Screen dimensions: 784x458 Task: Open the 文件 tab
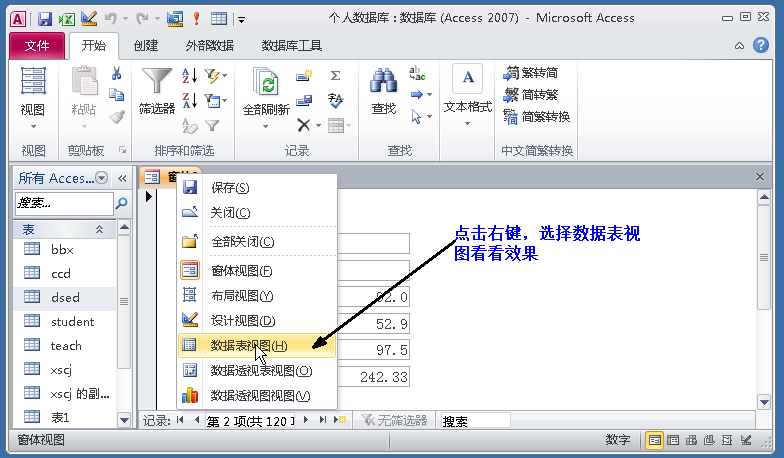(37, 46)
